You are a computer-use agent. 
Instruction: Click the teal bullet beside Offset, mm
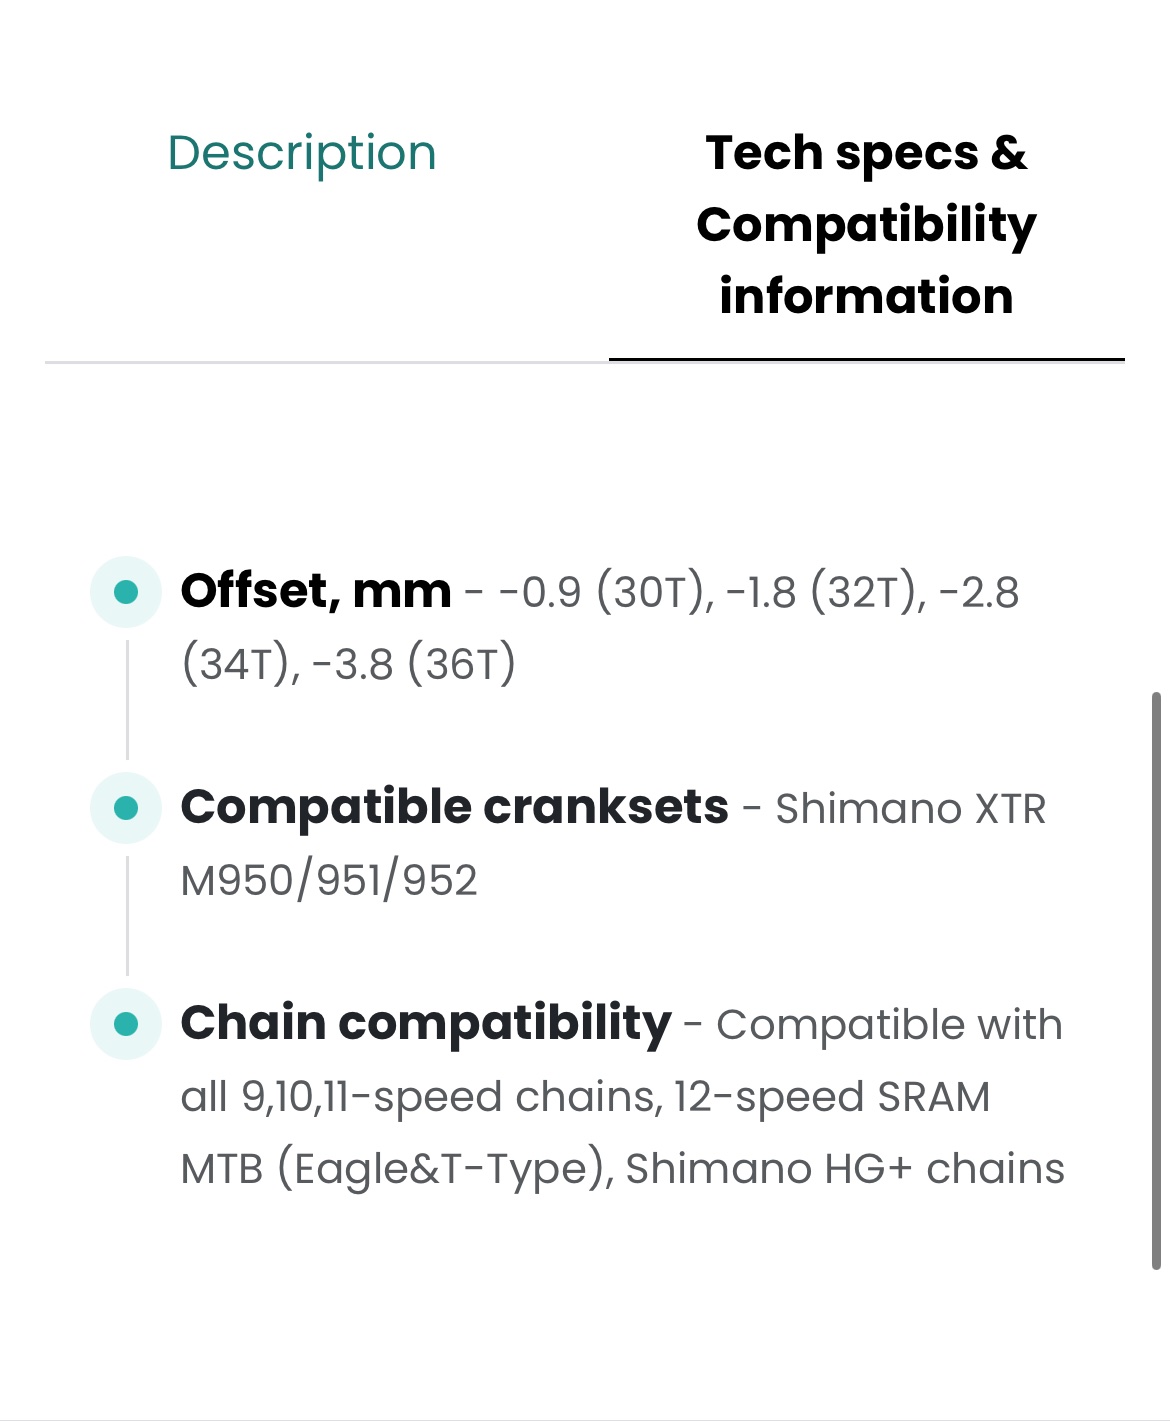pos(126,592)
